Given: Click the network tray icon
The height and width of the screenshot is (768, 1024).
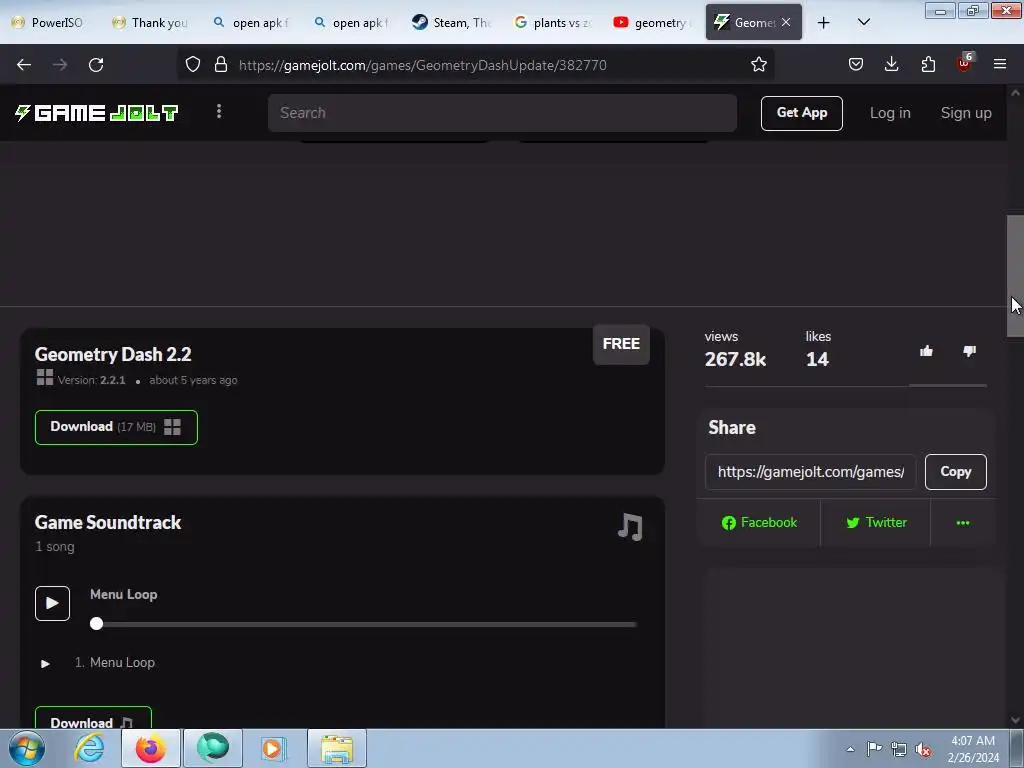Looking at the screenshot, I should [x=899, y=749].
